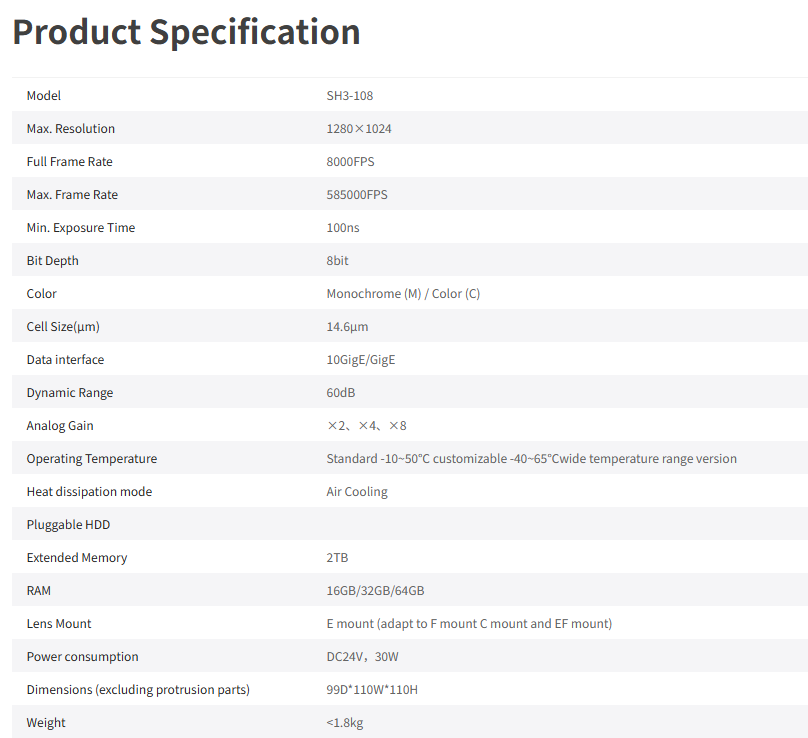
Task: Click the Analog Gain ×2、×4、×8 value
Action: (367, 426)
